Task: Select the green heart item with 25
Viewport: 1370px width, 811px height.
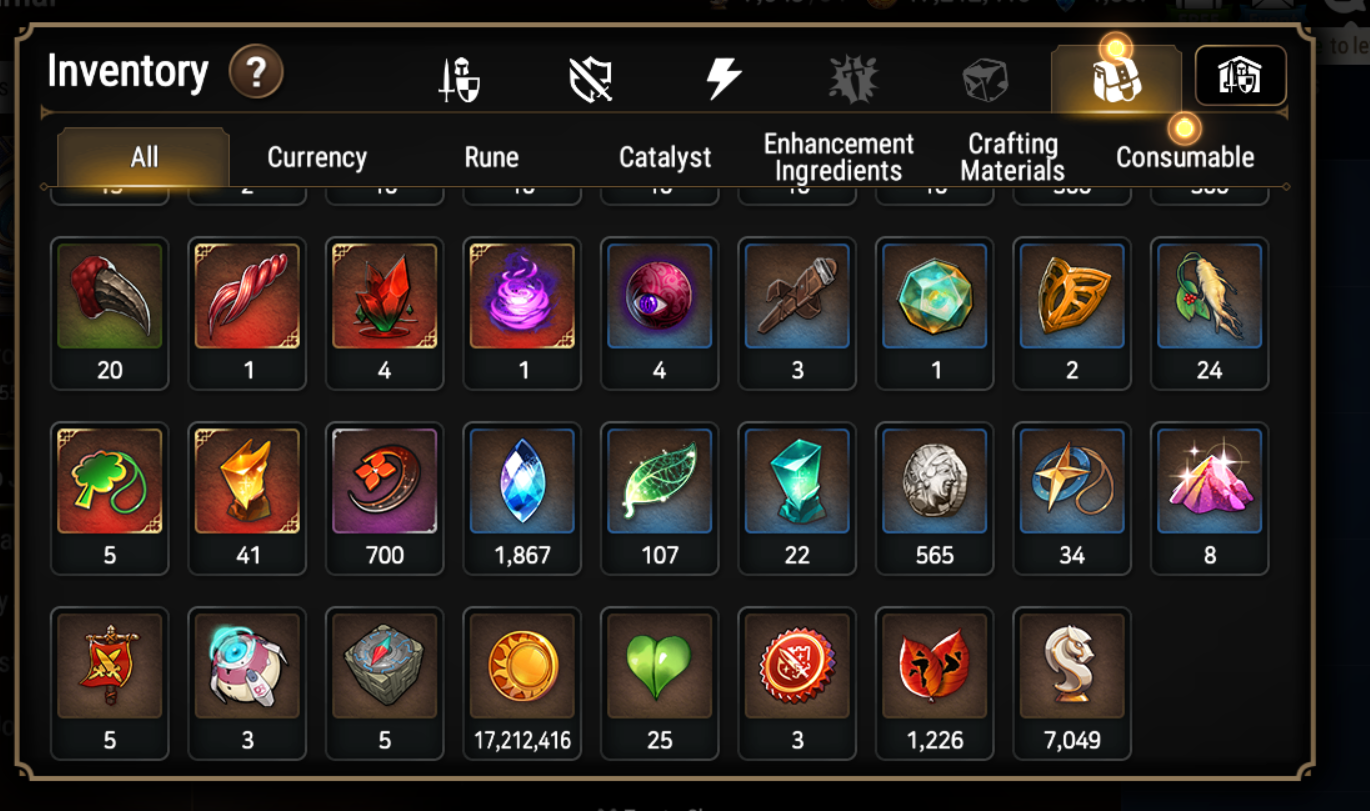Action: [660, 683]
